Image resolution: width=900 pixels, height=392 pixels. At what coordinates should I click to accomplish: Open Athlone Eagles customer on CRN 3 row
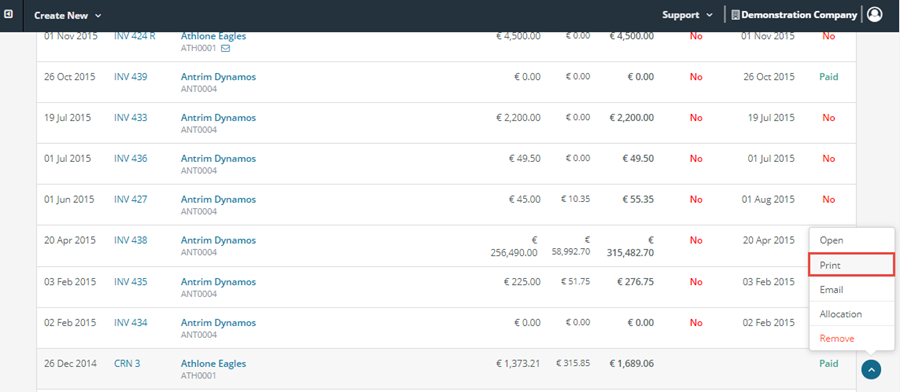point(214,363)
